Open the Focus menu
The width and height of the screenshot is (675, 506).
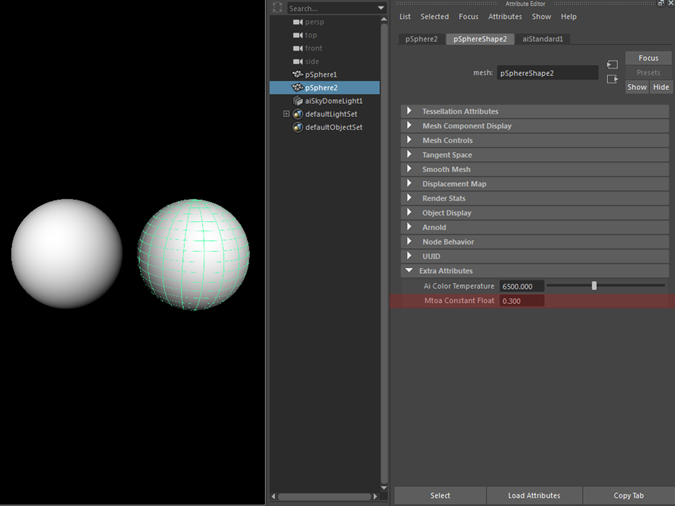pos(468,16)
